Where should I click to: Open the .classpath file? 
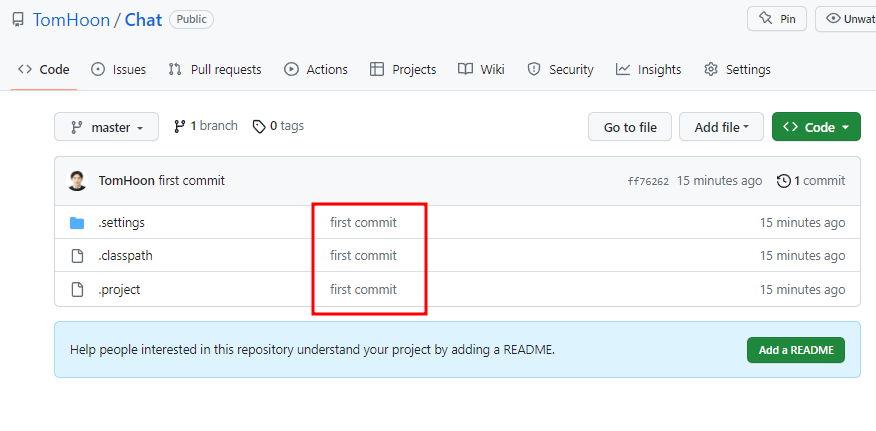[126, 255]
